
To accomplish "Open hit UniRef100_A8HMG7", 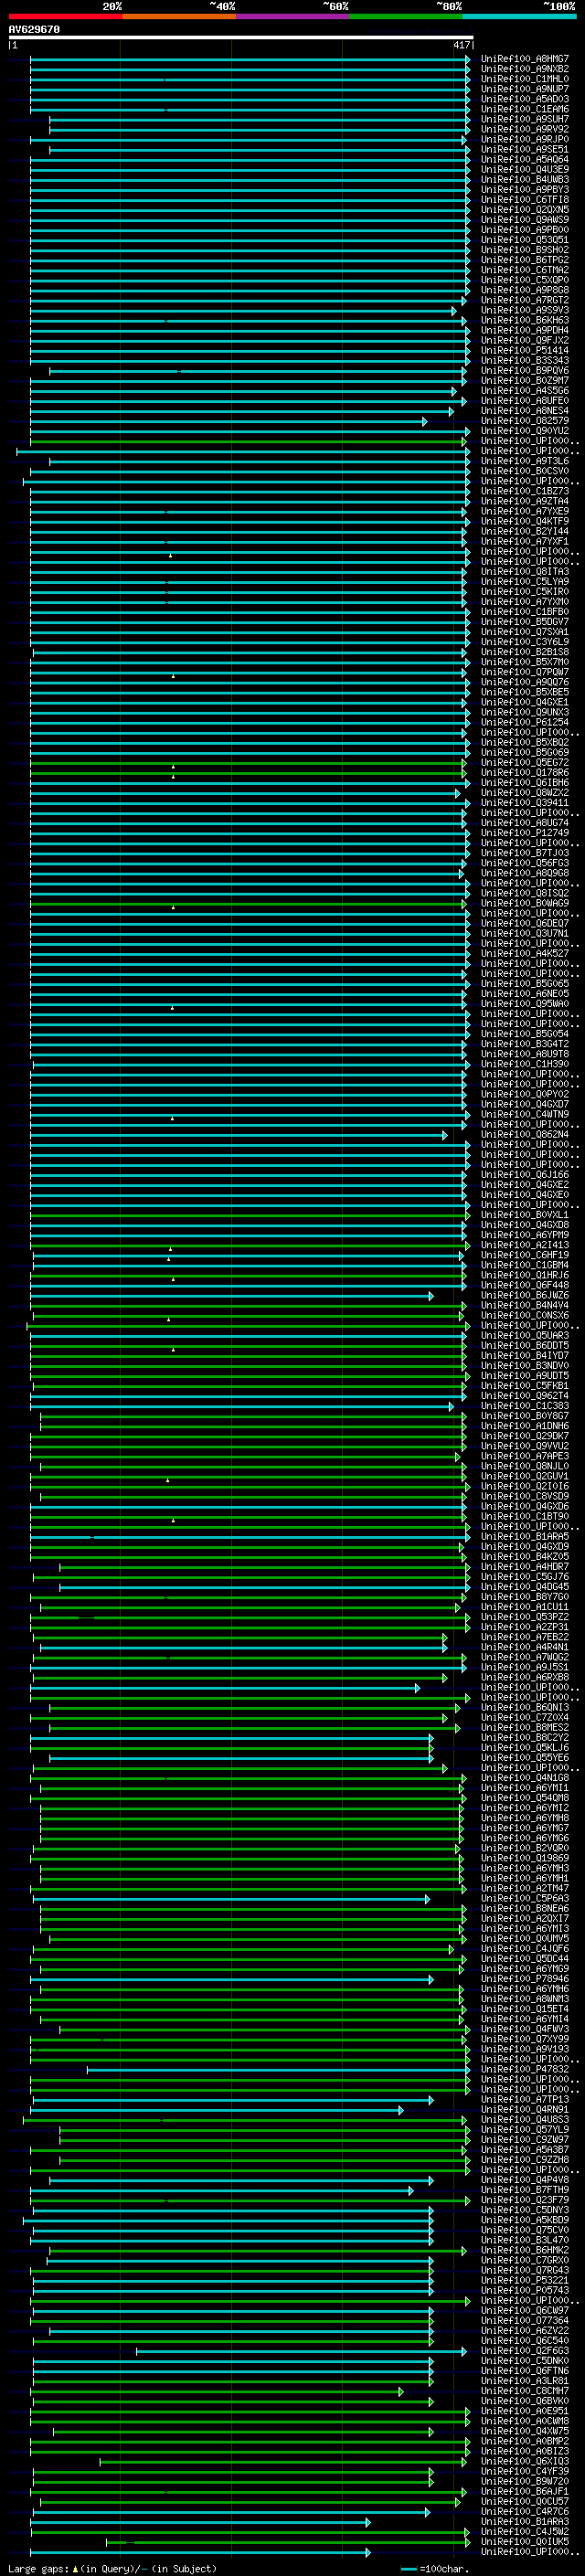I will pos(525,59).
